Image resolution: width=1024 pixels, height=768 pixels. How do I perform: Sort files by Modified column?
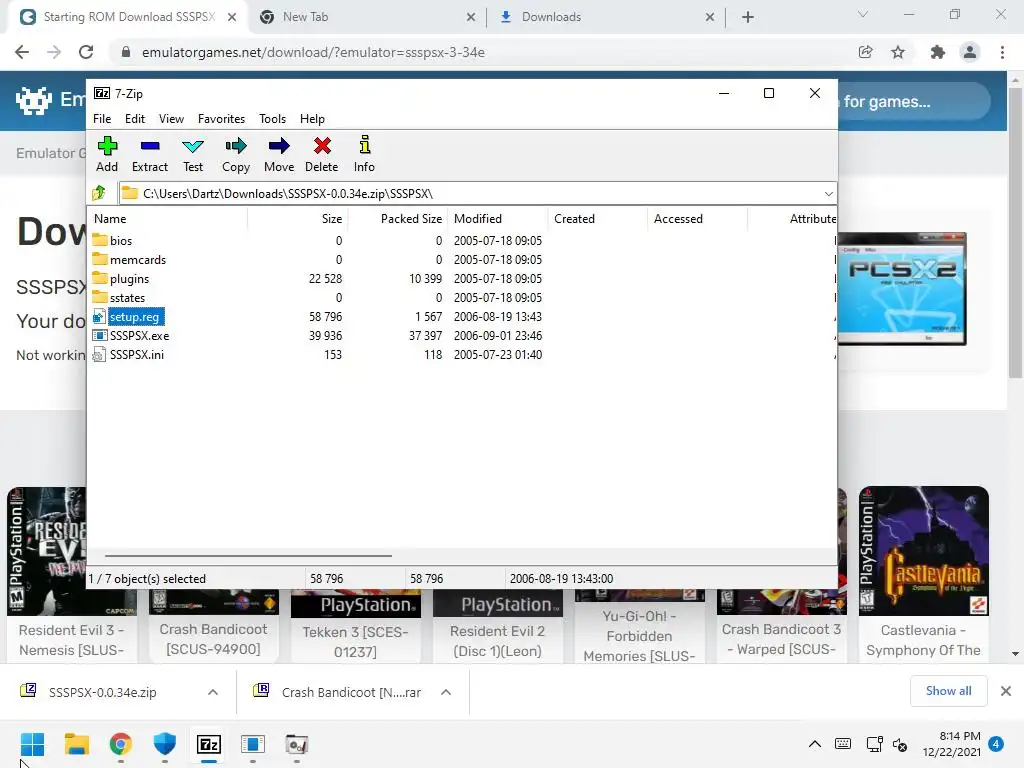coord(498,219)
